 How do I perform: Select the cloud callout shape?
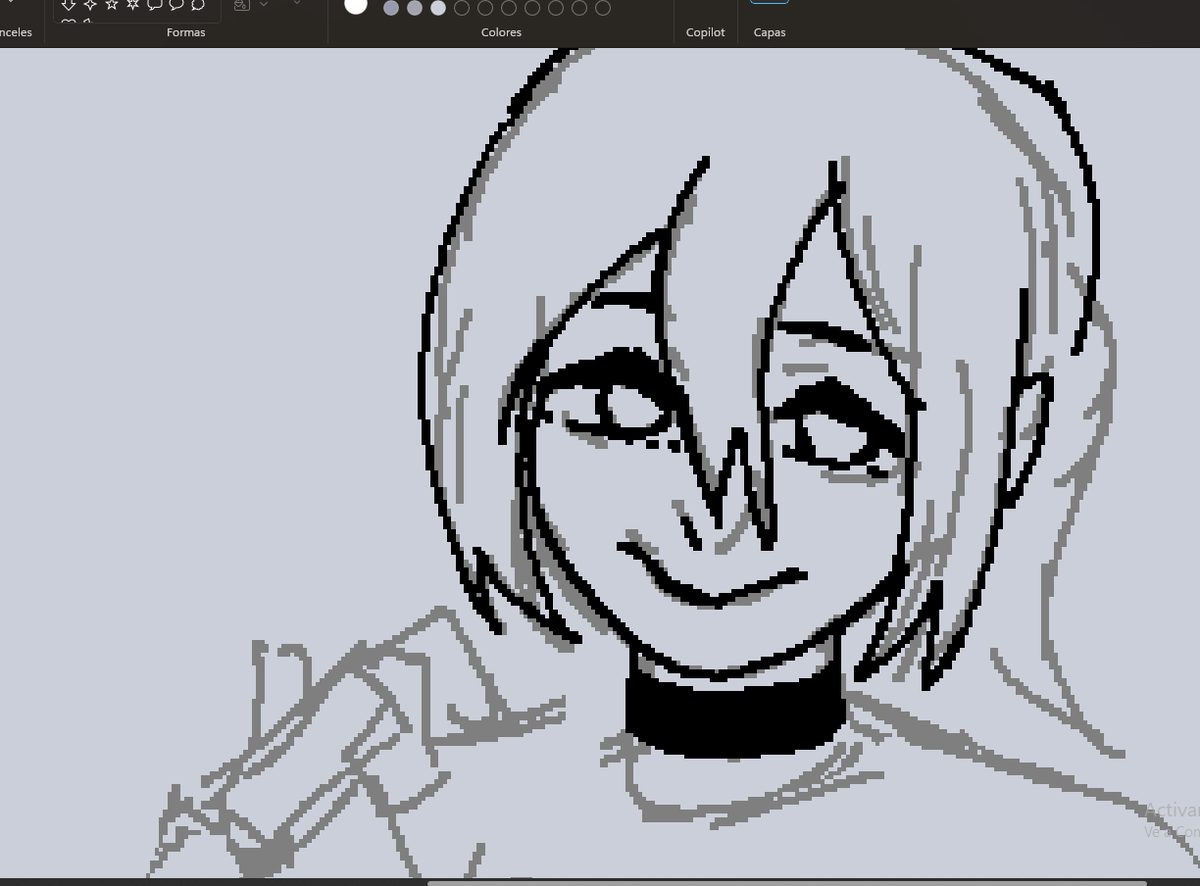click(198, 4)
